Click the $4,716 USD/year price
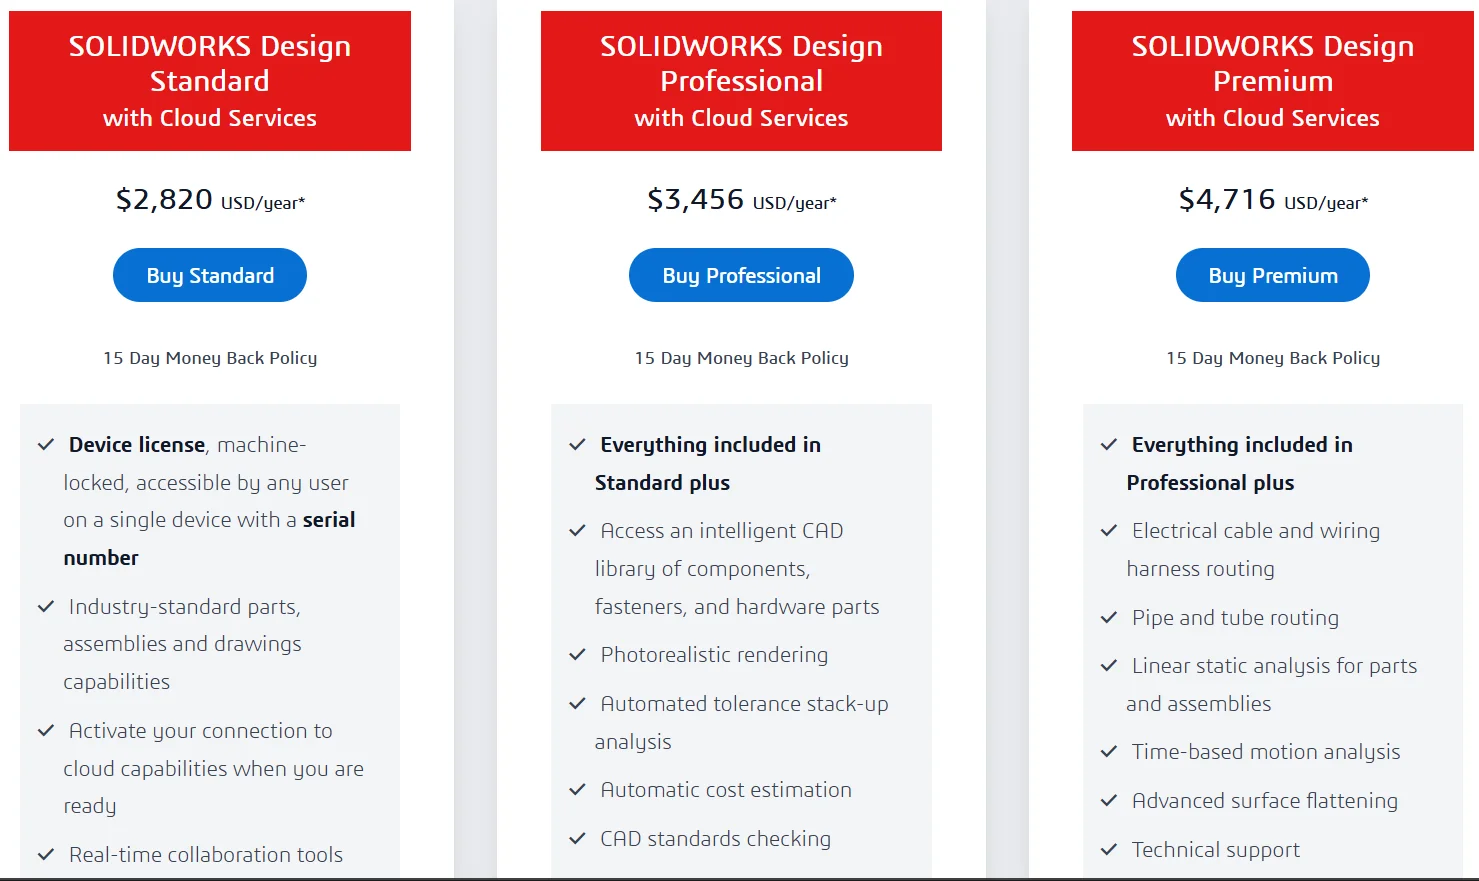 pos(1272,200)
